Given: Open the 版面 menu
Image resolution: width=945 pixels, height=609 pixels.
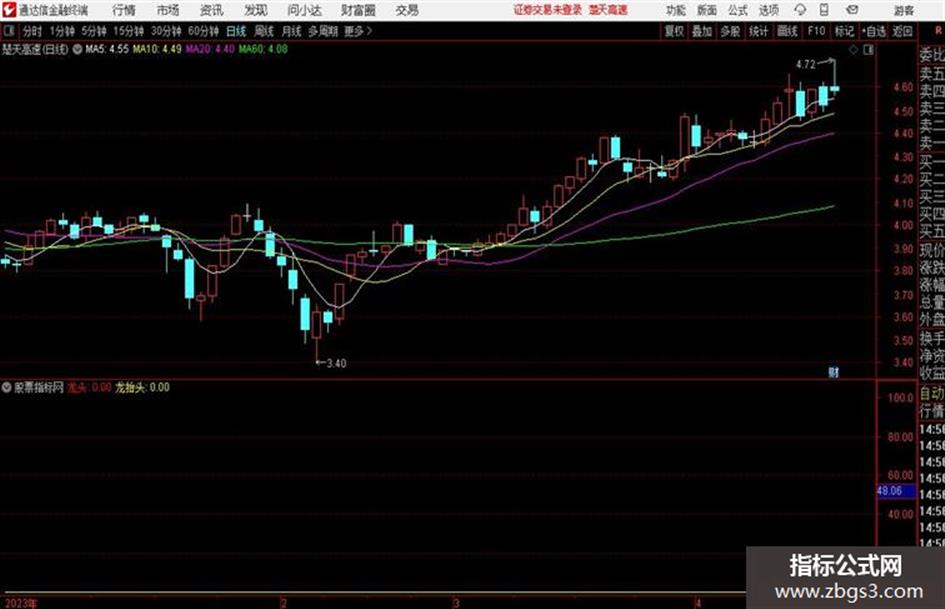Looking at the screenshot, I should pyautogui.click(x=706, y=10).
